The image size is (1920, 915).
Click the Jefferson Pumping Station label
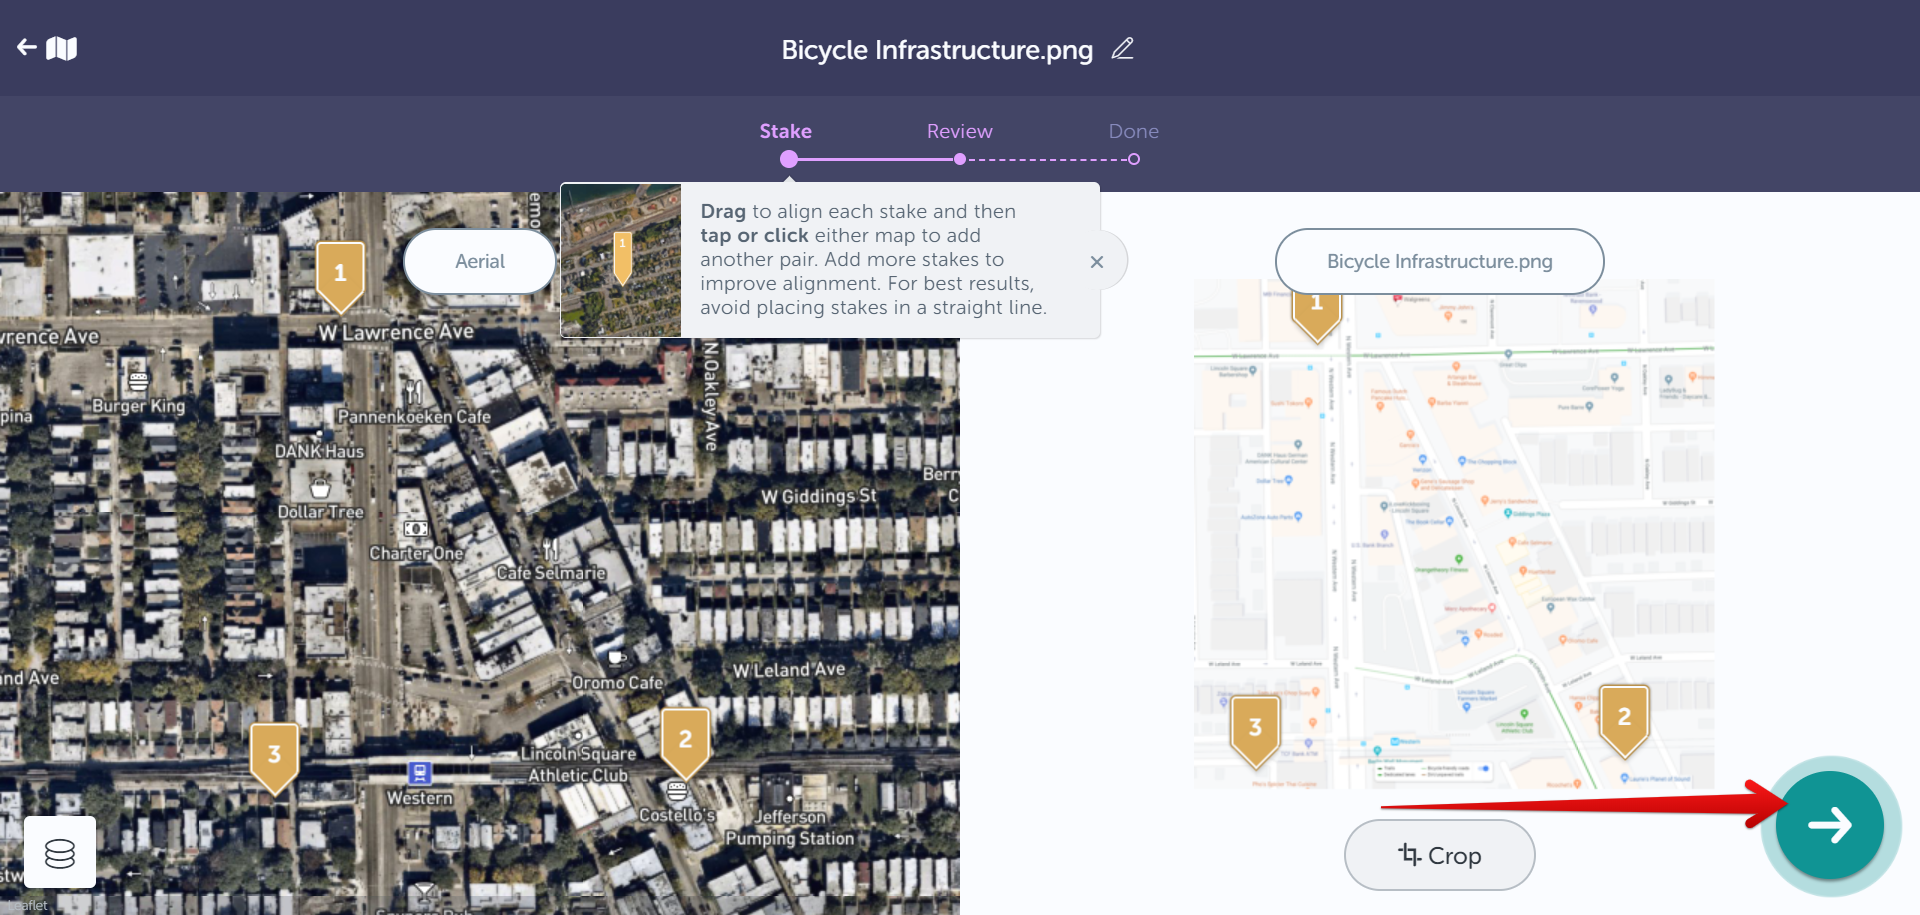tap(790, 828)
